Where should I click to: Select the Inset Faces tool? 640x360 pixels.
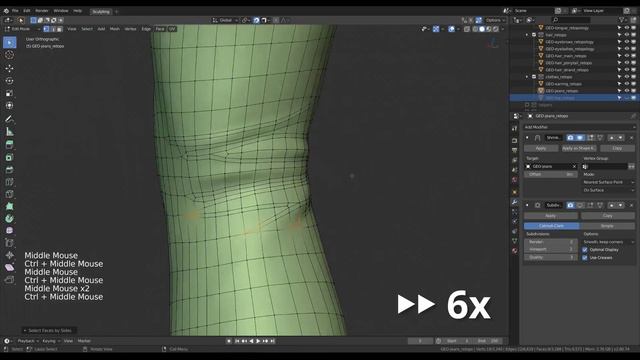(x=9, y=157)
